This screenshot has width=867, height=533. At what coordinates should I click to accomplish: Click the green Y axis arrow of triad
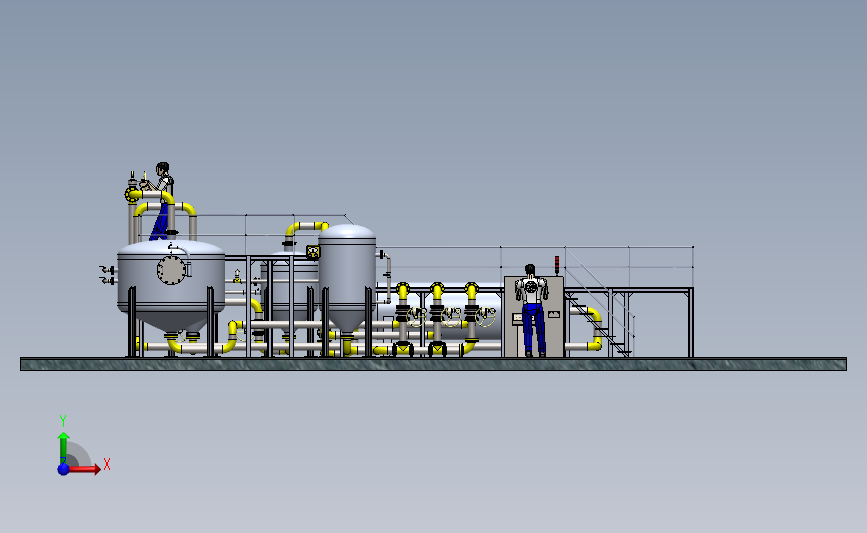coord(63,448)
